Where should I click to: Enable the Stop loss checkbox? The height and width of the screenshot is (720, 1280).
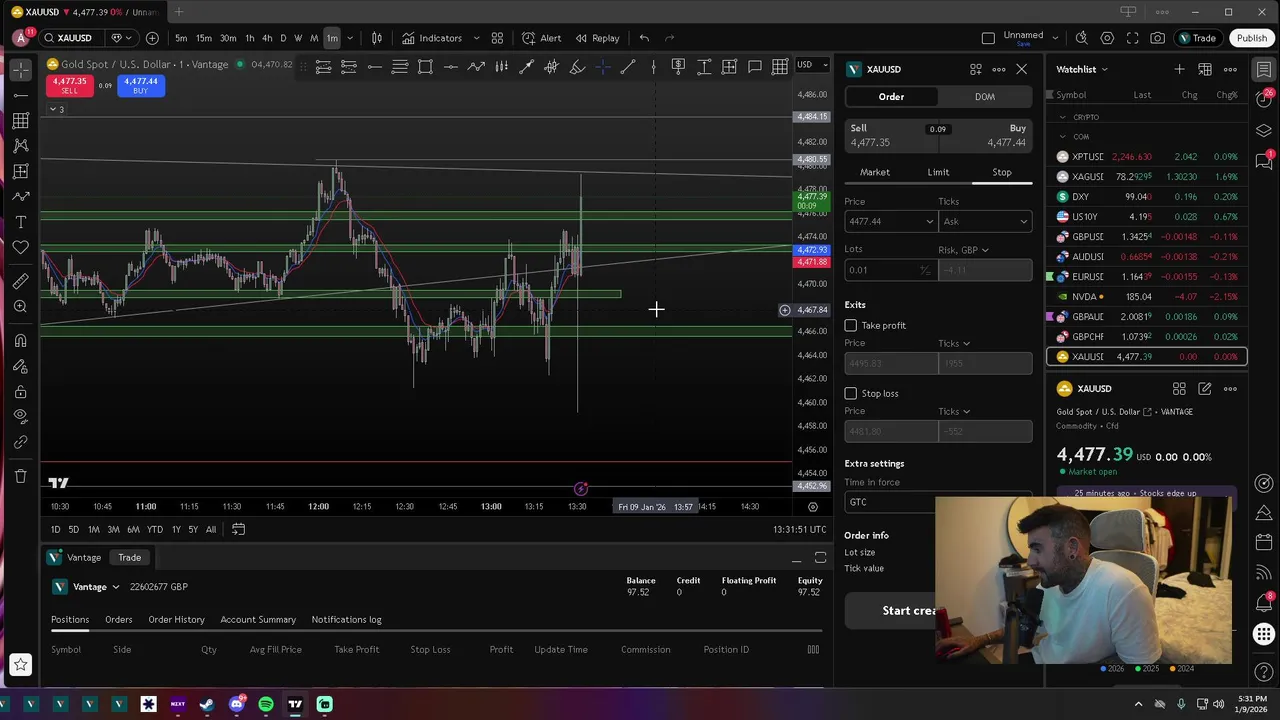point(850,393)
